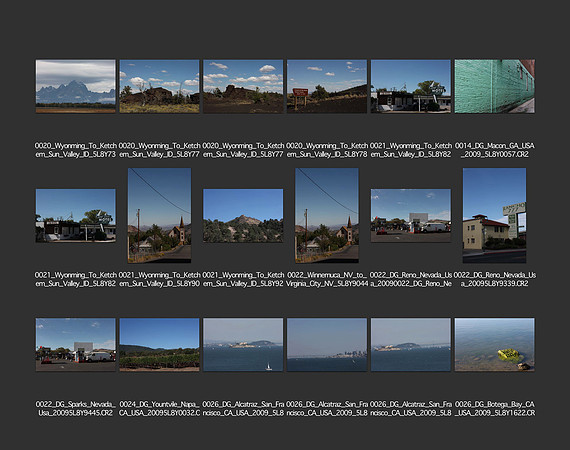
Task: Click filename ending Sun_Valley_ID_5L8Y78
Action: [x=327, y=150]
